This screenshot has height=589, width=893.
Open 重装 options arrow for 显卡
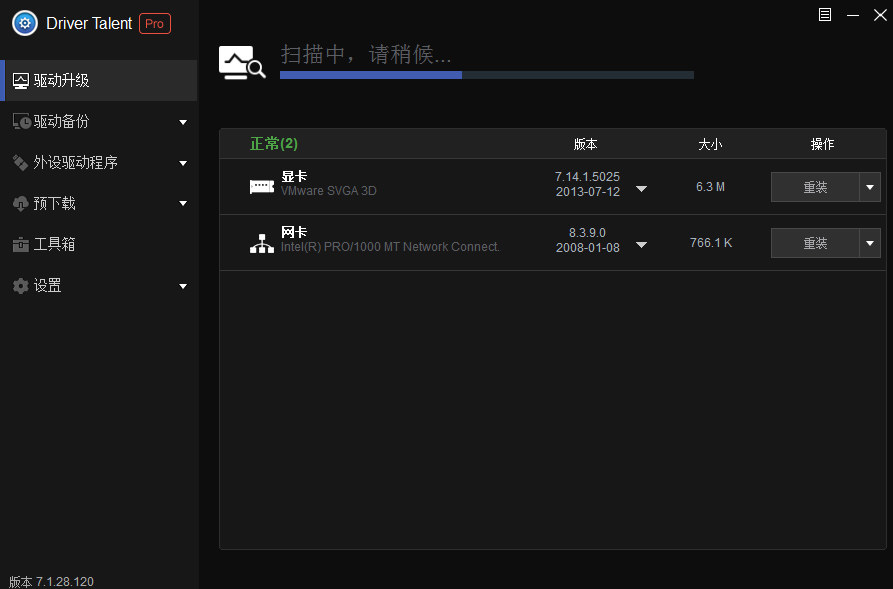coord(870,187)
